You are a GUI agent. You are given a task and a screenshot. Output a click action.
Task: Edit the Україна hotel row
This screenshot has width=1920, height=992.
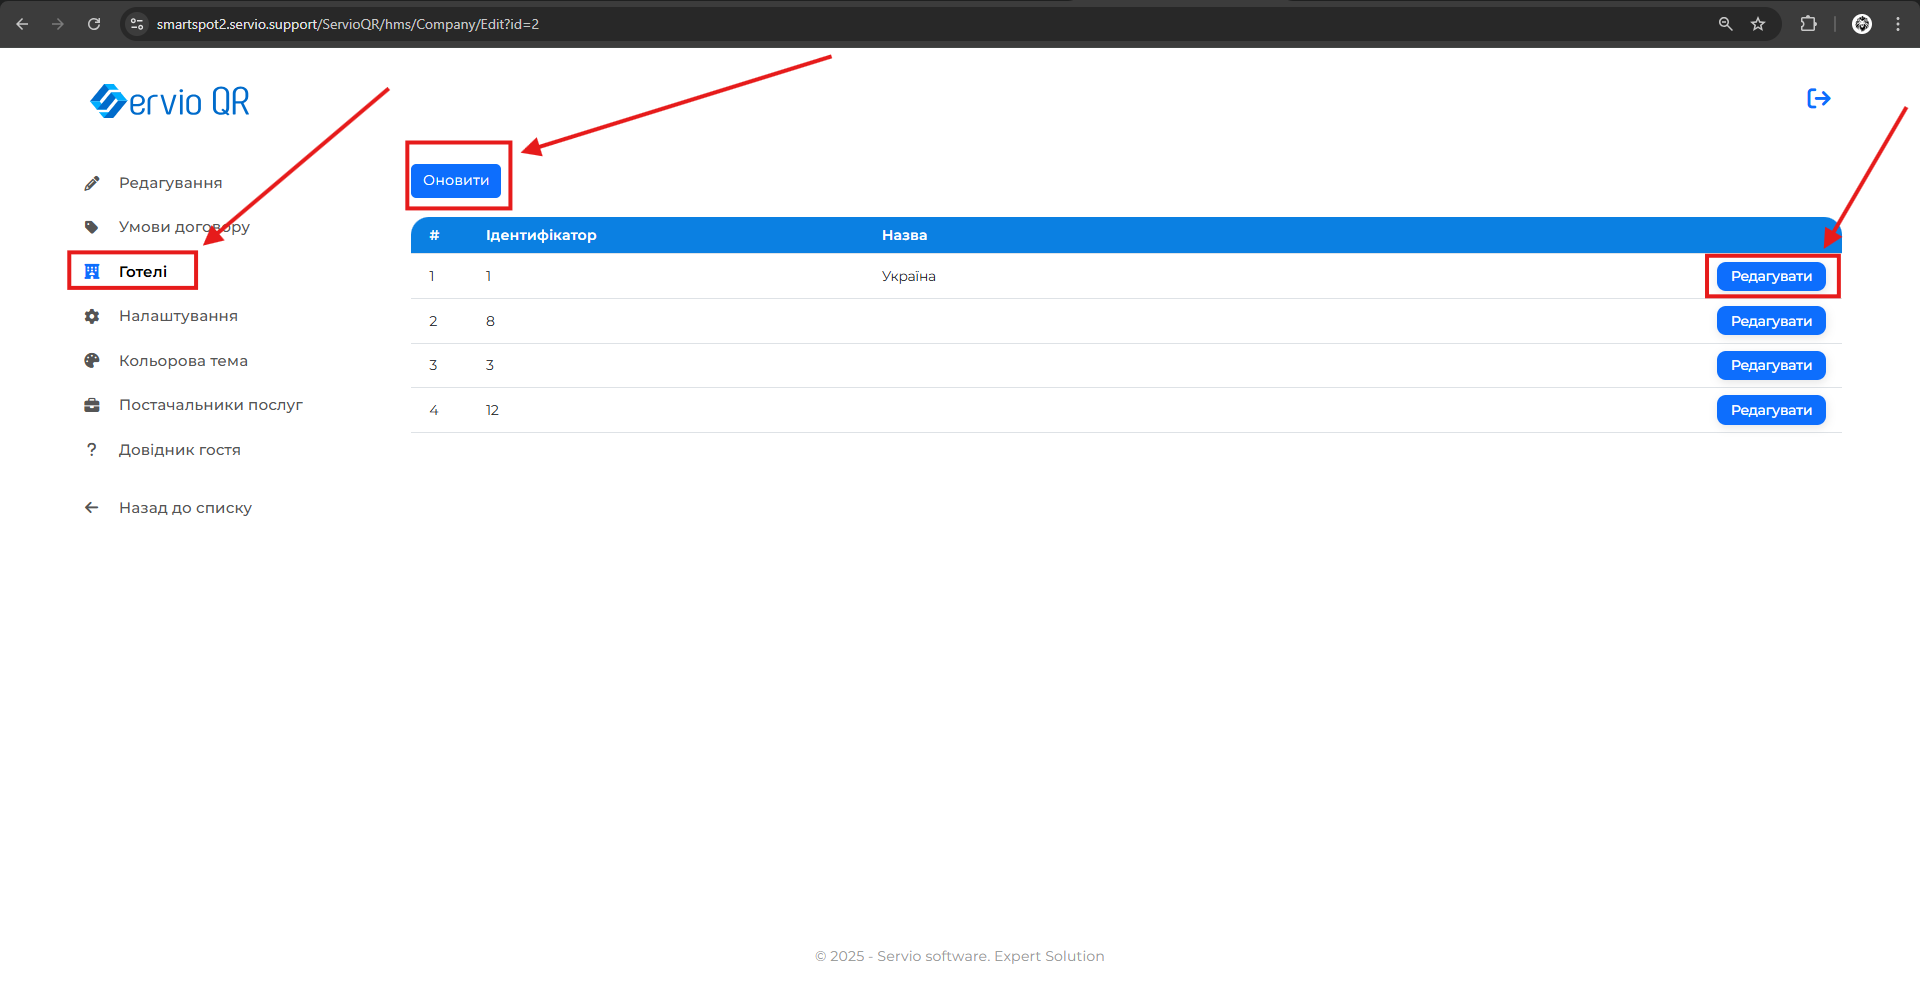1770,277
